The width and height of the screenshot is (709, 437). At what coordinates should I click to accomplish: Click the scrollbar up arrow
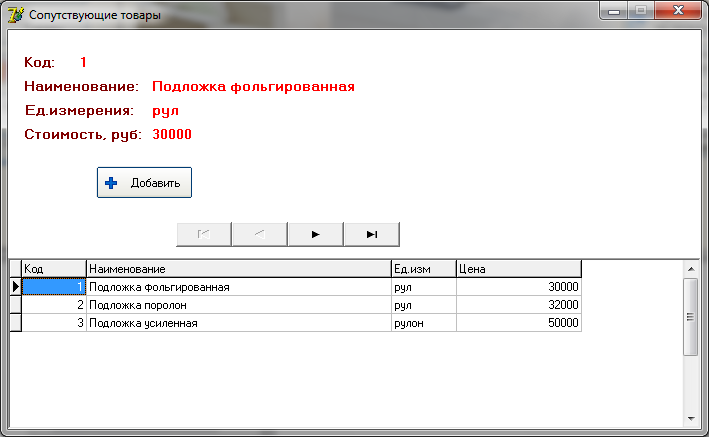click(690, 269)
